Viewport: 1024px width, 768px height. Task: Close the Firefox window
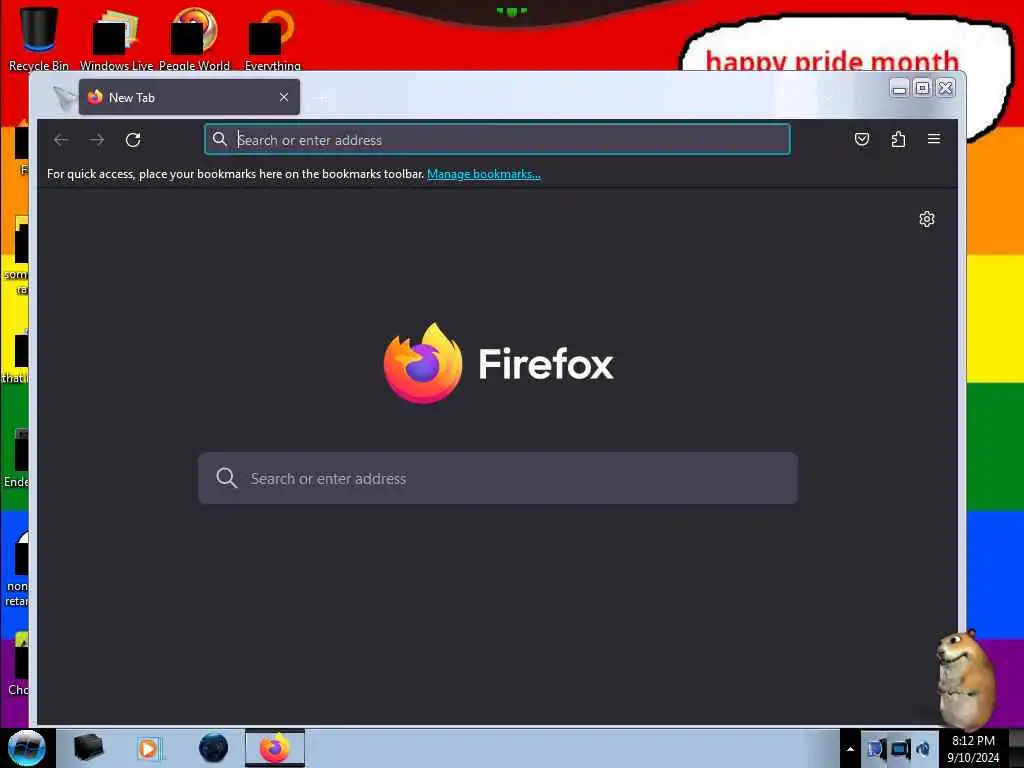coord(945,88)
